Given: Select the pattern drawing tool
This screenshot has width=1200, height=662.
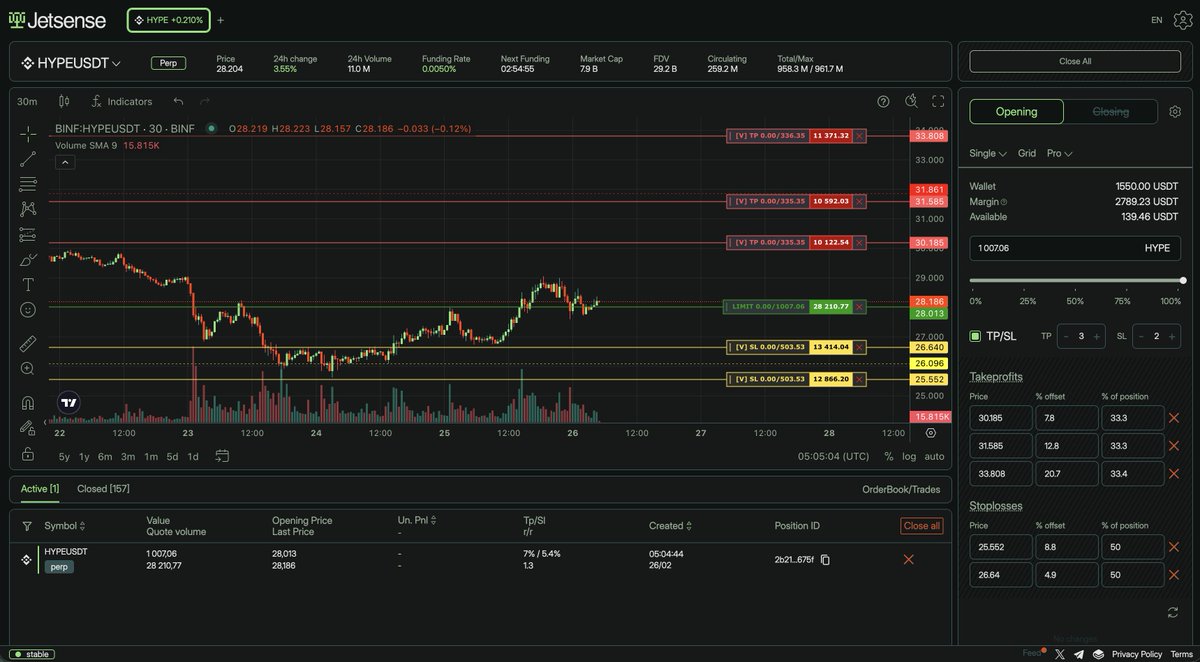Looking at the screenshot, I should click(x=28, y=209).
